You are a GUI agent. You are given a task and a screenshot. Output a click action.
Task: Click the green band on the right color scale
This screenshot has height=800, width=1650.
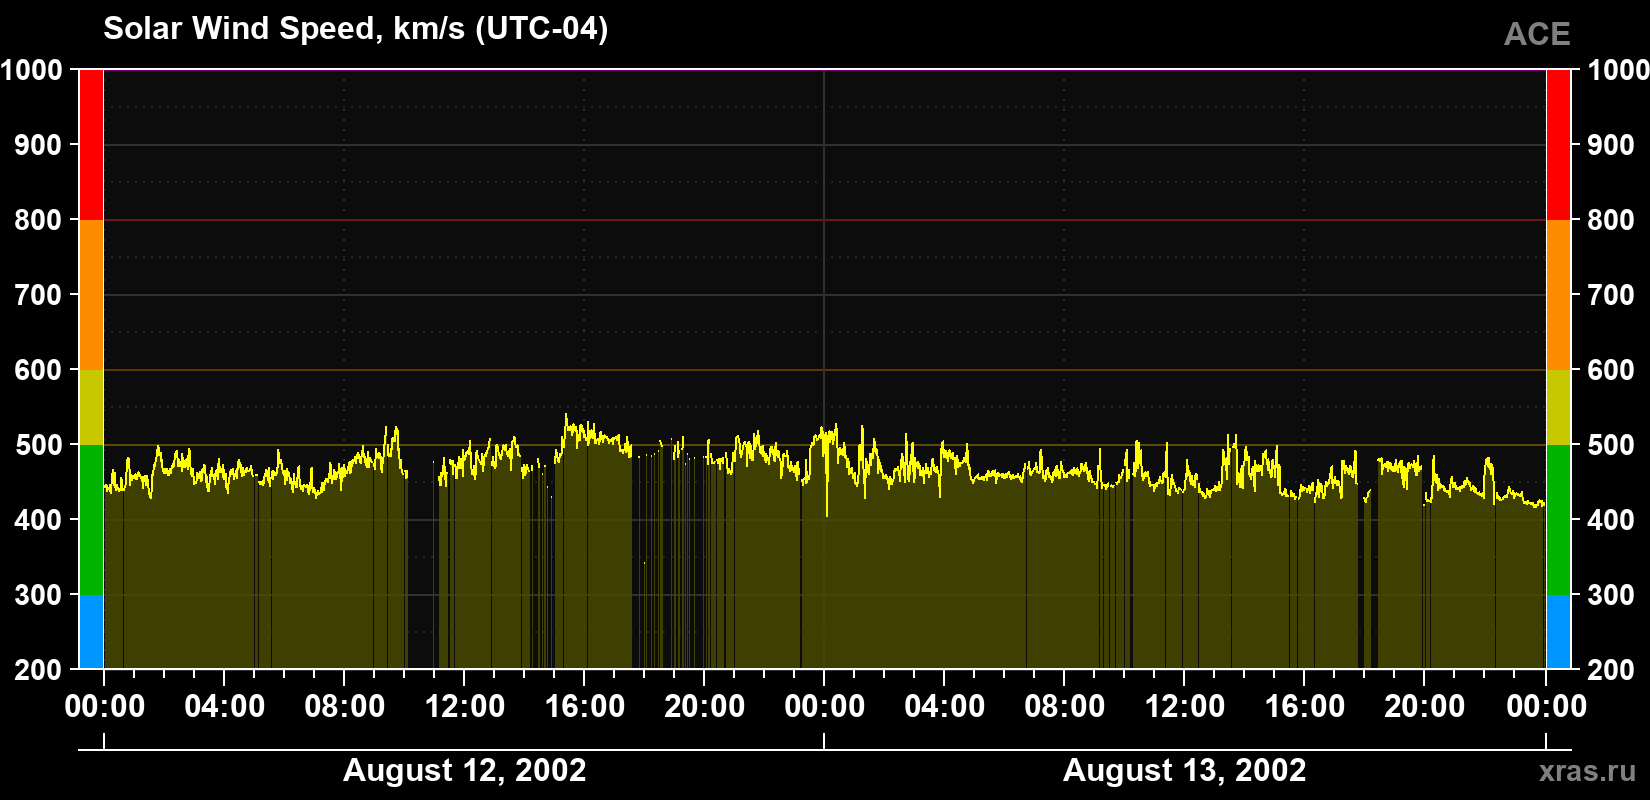(x=1558, y=520)
